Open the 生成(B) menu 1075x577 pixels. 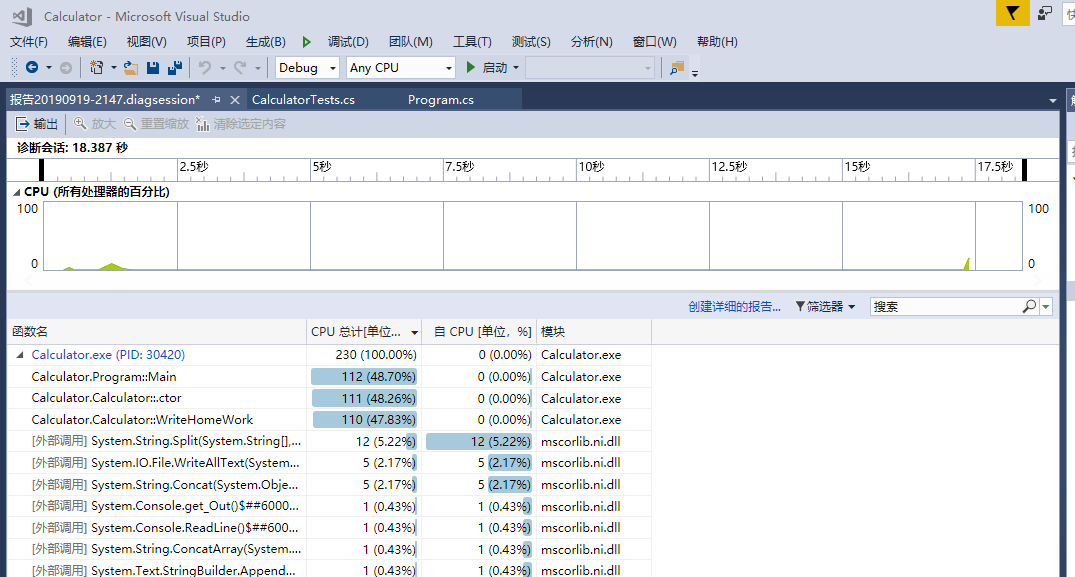(x=265, y=42)
